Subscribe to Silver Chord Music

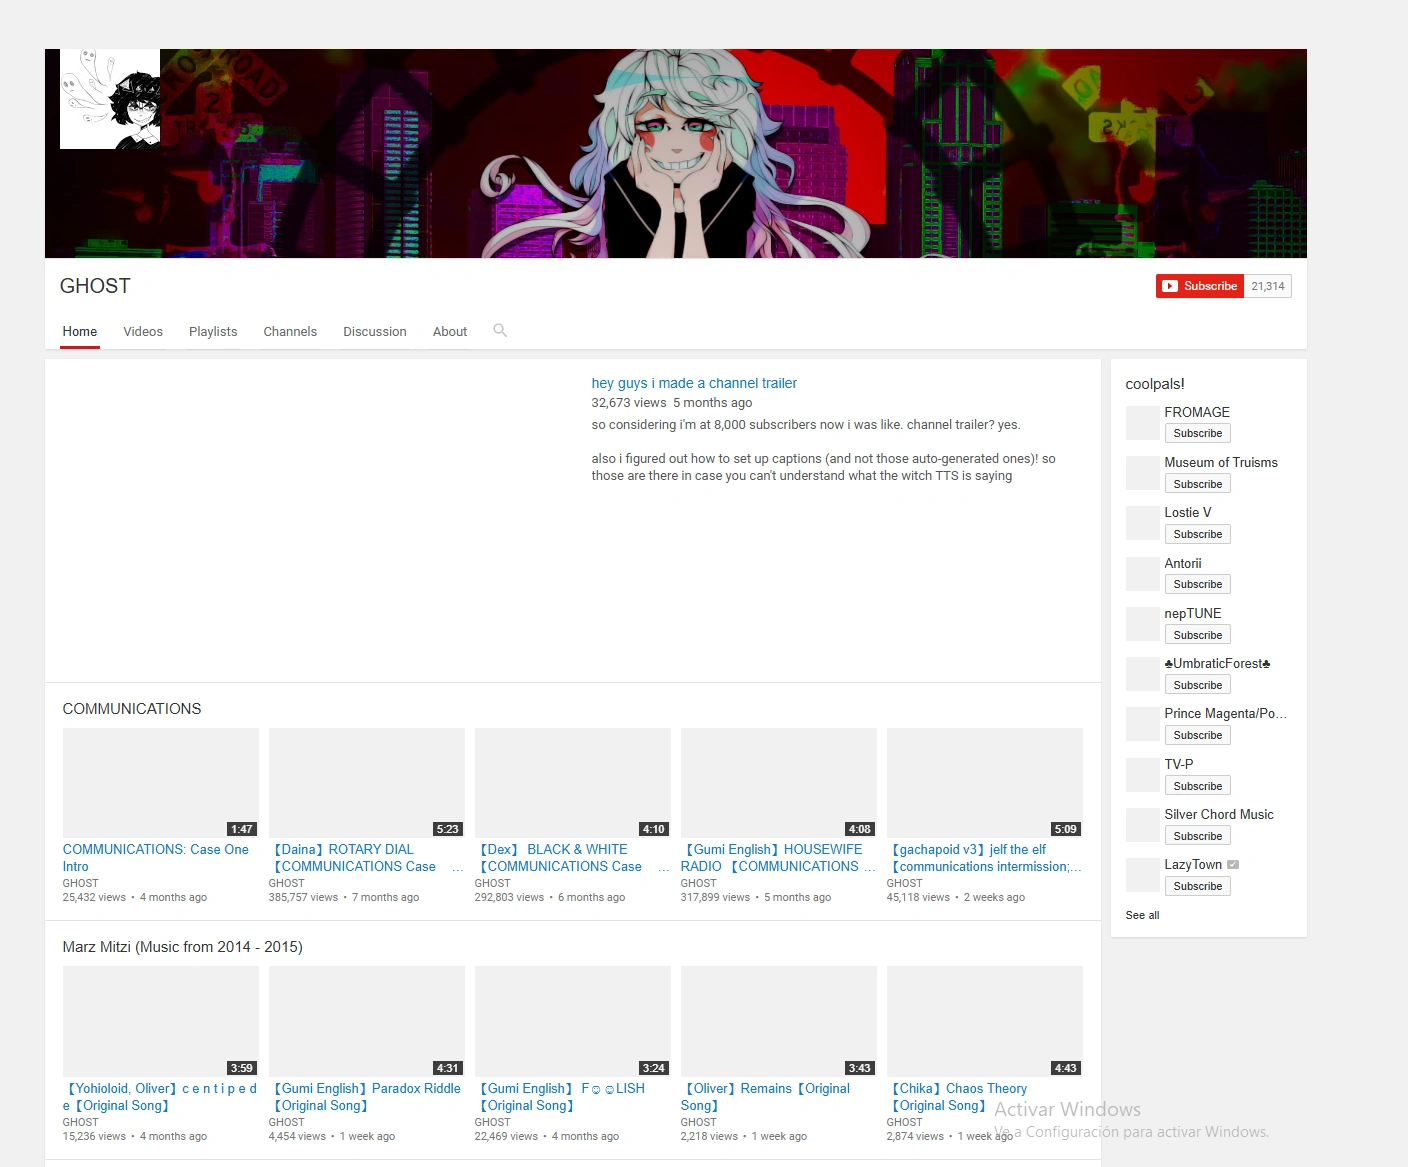(1197, 836)
